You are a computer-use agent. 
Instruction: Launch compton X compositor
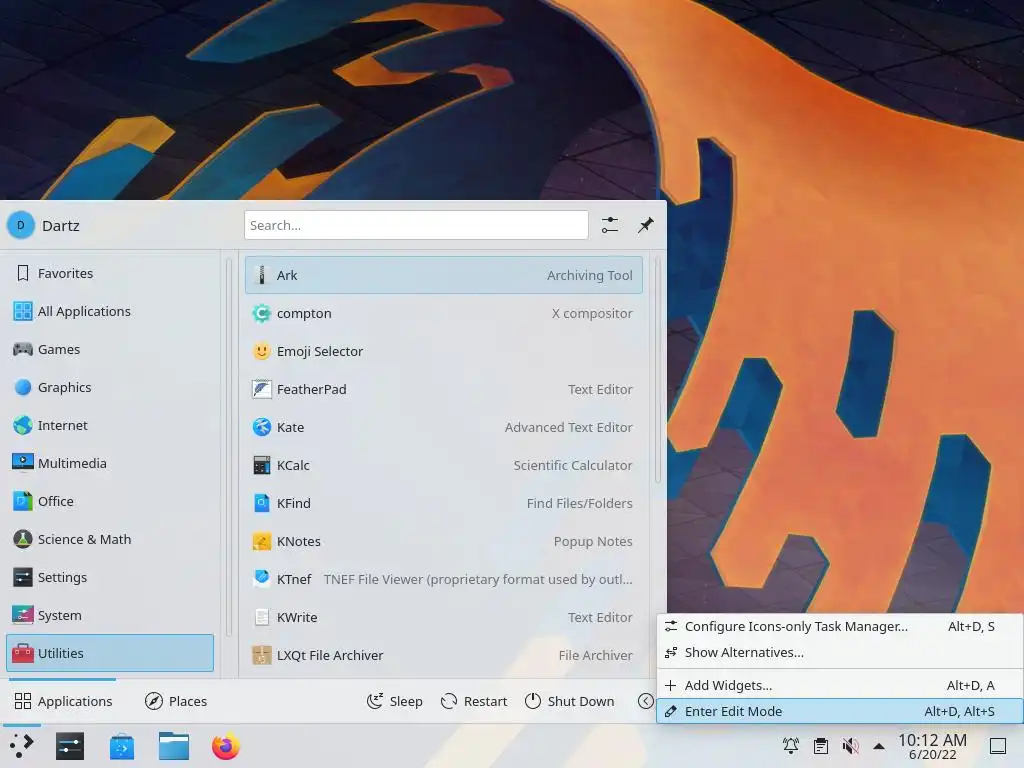coord(443,313)
